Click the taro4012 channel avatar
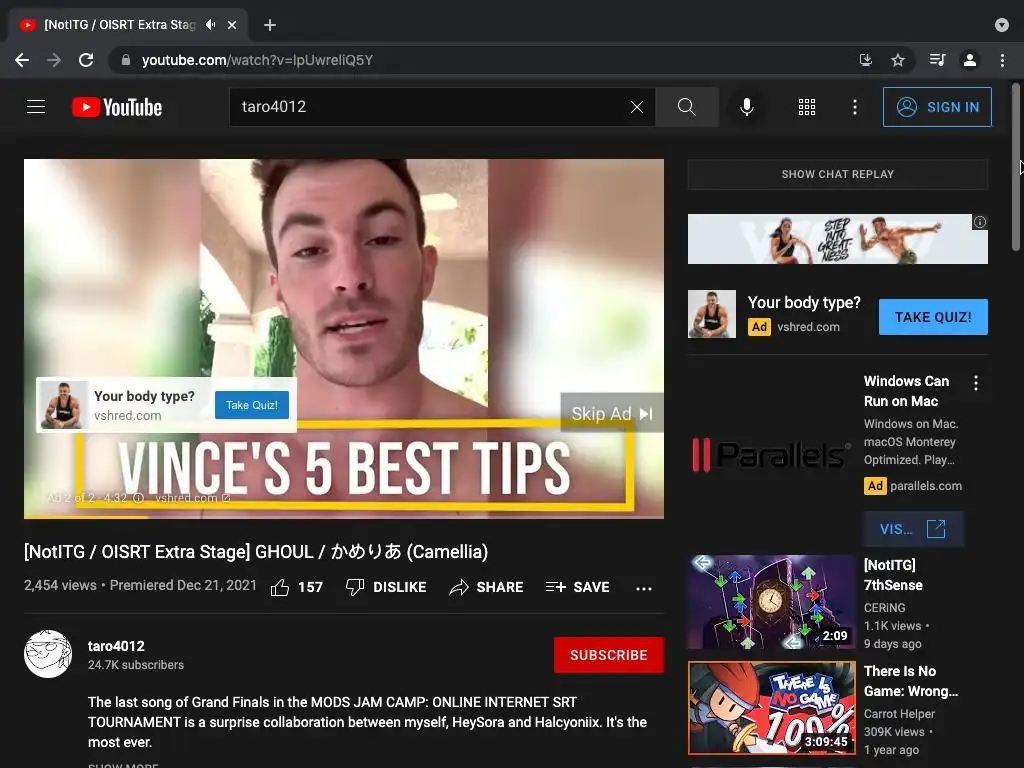The width and height of the screenshot is (1024, 768). (x=48, y=654)
